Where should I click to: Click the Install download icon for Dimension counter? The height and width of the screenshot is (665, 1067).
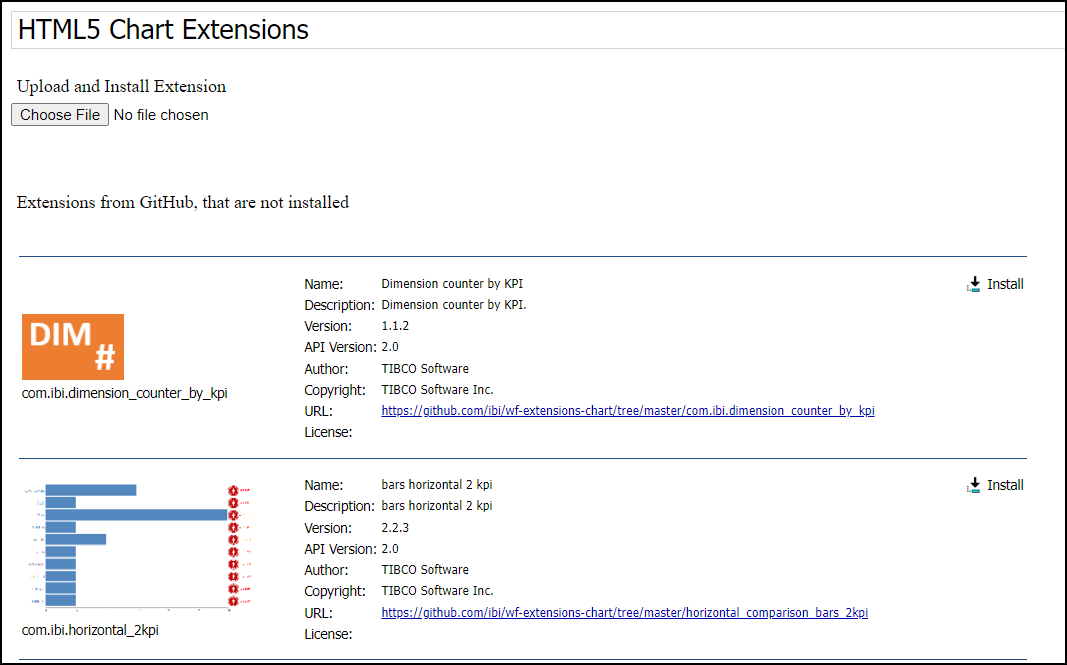click(973, 283)
